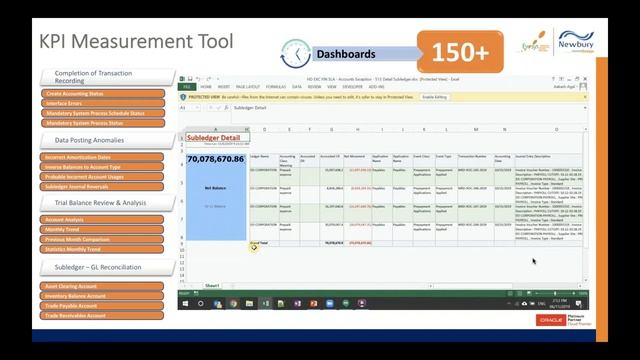Image resolution: width=640 pixels, height=360 pixels.
Task: Click Previous Month Comparison button
Action: coord(102,239)
